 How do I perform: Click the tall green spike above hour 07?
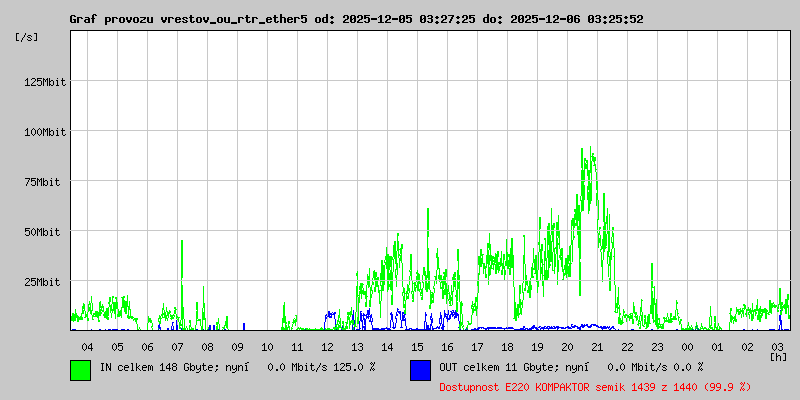182,242
